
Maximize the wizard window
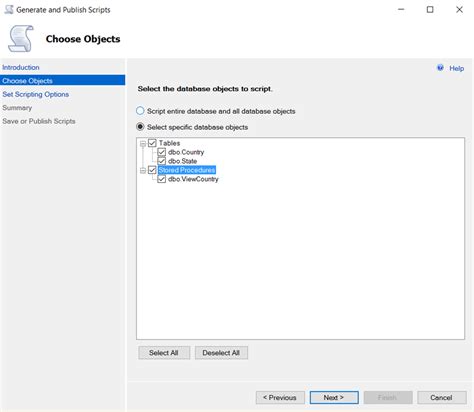pyautogui.click(x=430, y=10)
